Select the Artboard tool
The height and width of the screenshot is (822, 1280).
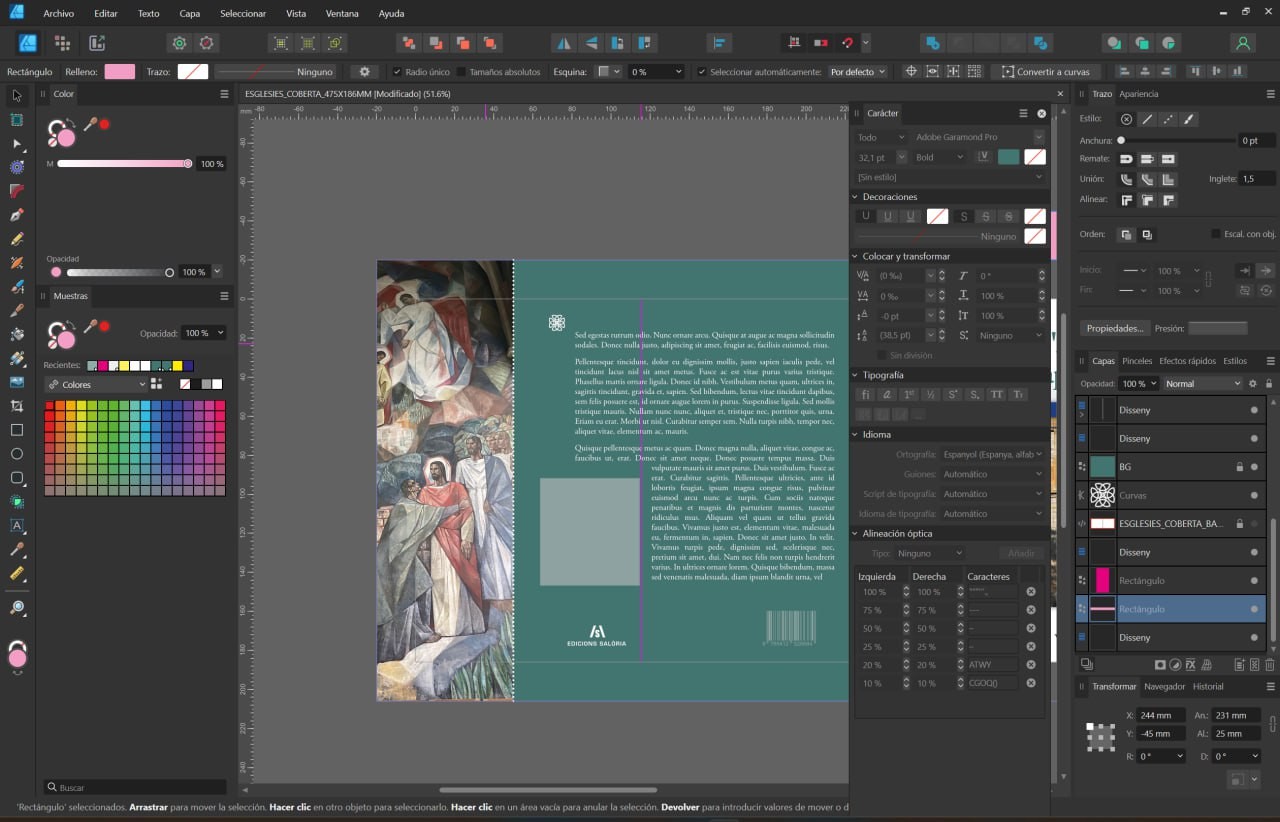pos(16,120)
